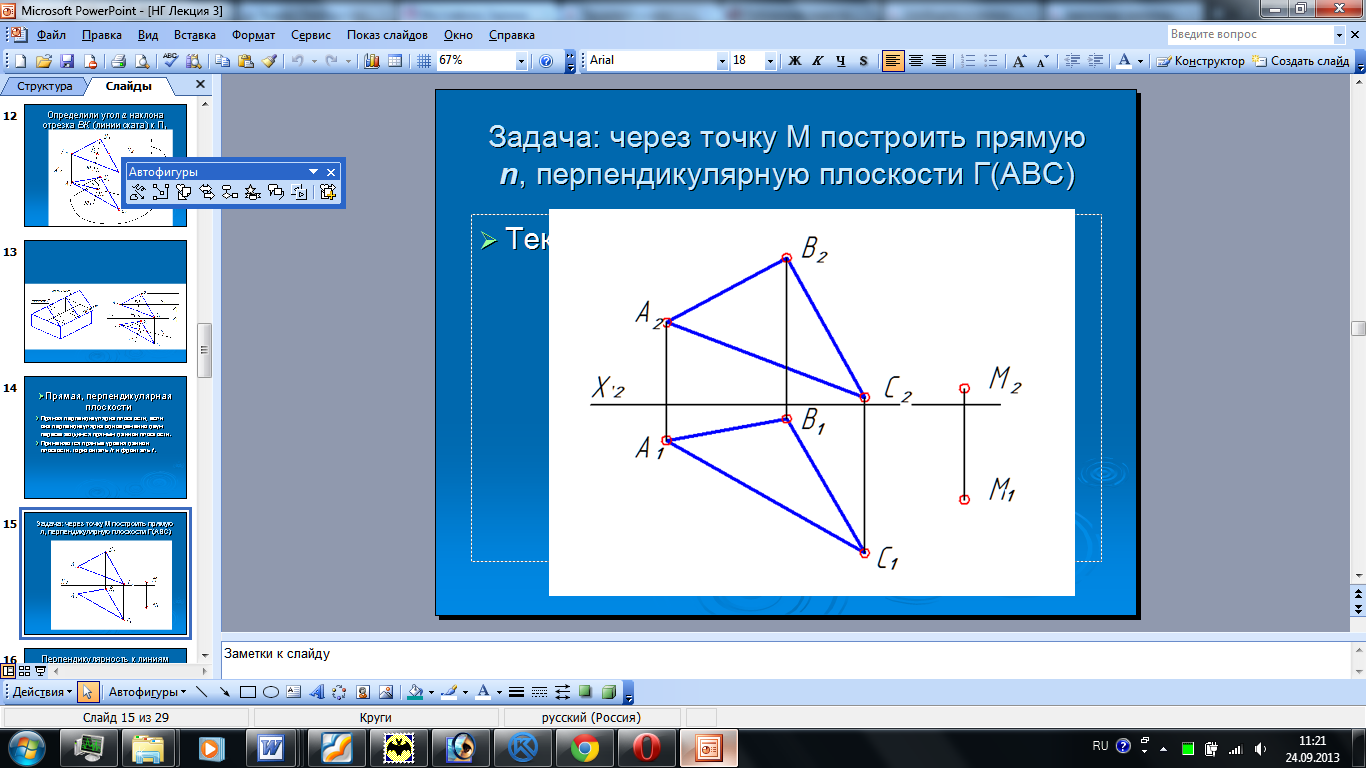Select the Oval shape tool

270,692
